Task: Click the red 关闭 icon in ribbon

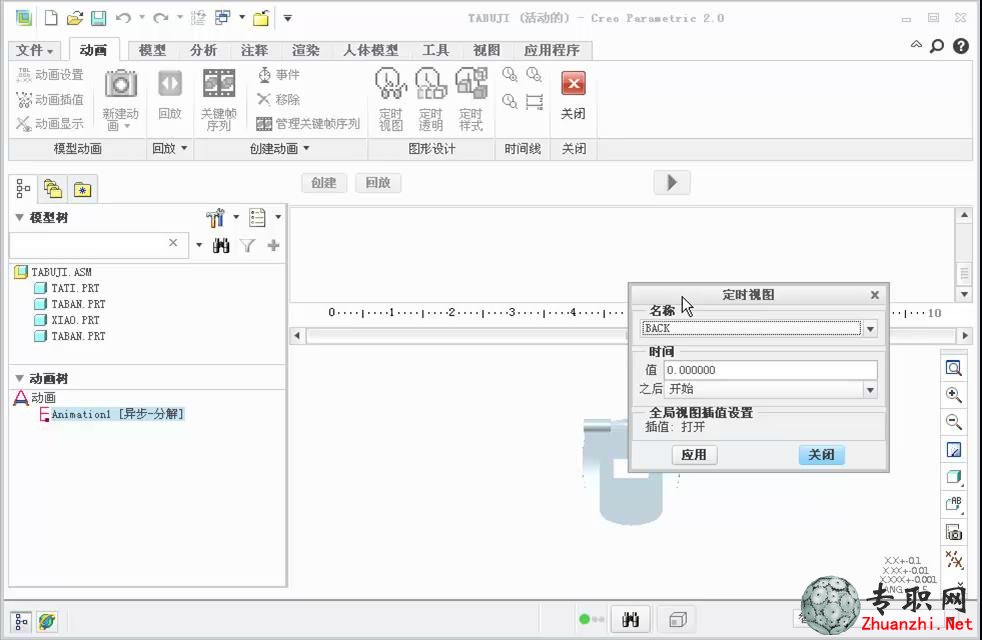Action: pos(573,83)
